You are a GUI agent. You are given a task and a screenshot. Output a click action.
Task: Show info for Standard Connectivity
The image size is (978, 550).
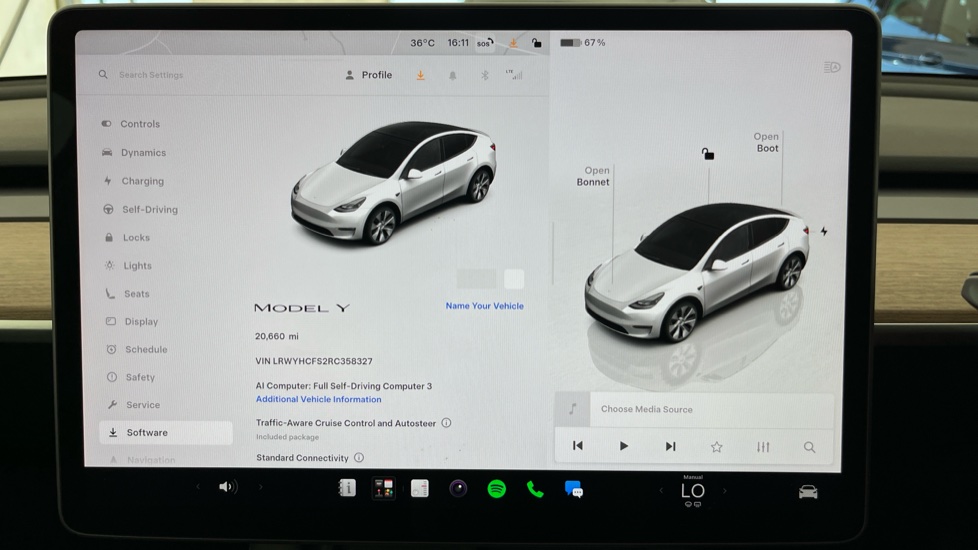click(x=359, y=457)
